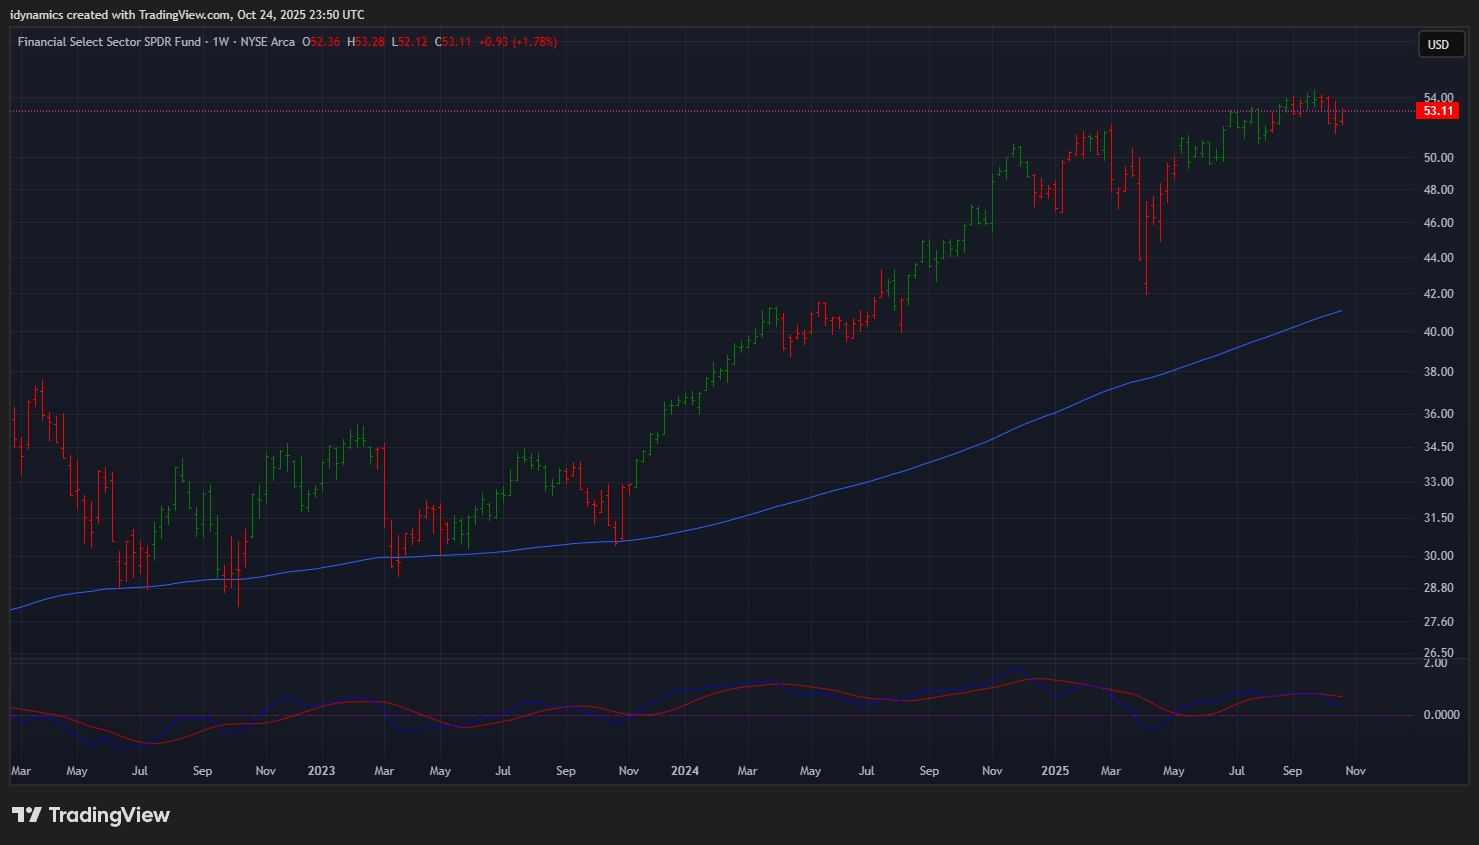Select the L52.12 low value in legend
This screenshot has width=1479, height=845.
(410, 42)
